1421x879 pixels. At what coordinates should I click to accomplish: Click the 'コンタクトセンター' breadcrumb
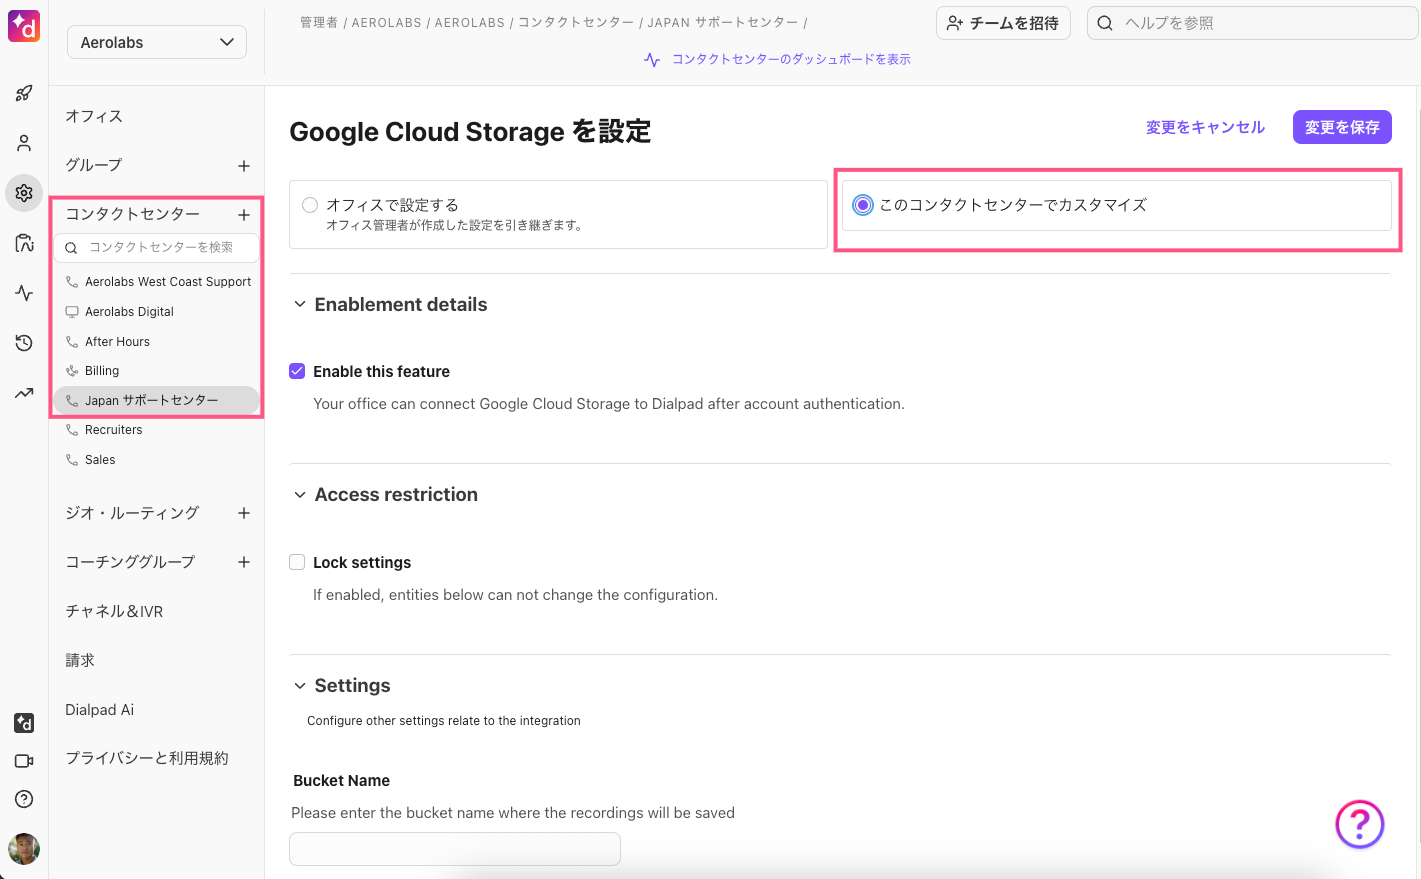pos(576,22)
